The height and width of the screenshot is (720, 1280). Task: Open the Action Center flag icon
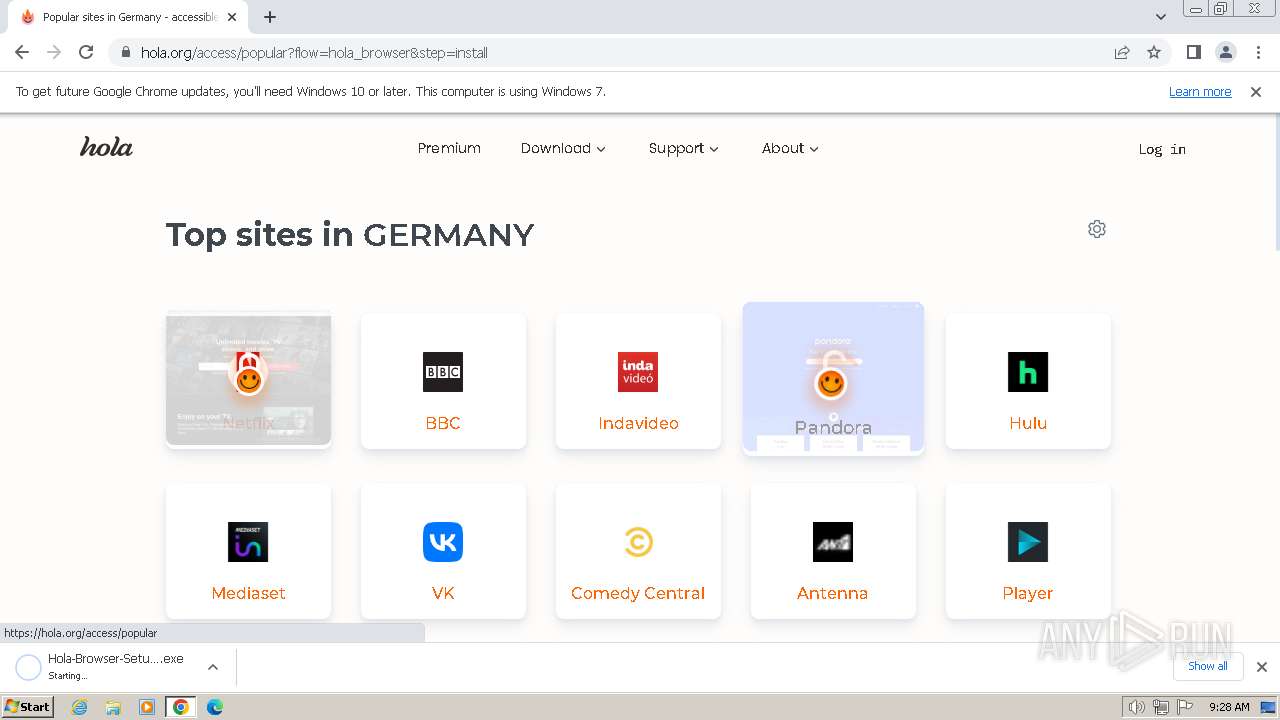point(1183,707)
